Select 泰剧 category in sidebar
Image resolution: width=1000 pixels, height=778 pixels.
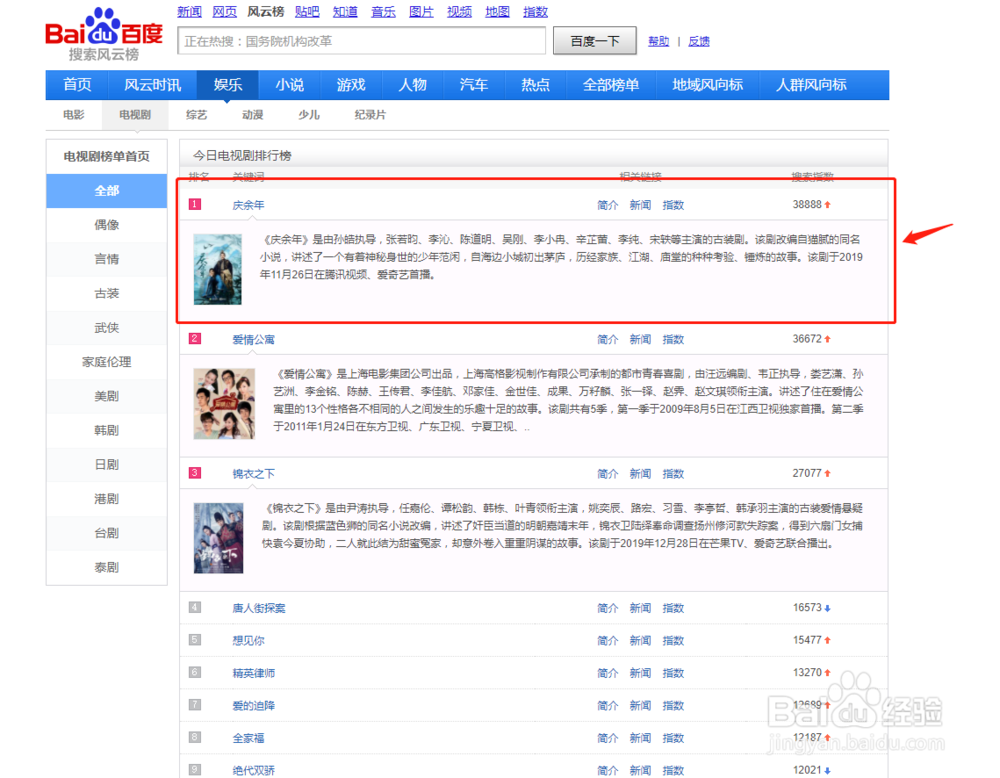point(107,568)
